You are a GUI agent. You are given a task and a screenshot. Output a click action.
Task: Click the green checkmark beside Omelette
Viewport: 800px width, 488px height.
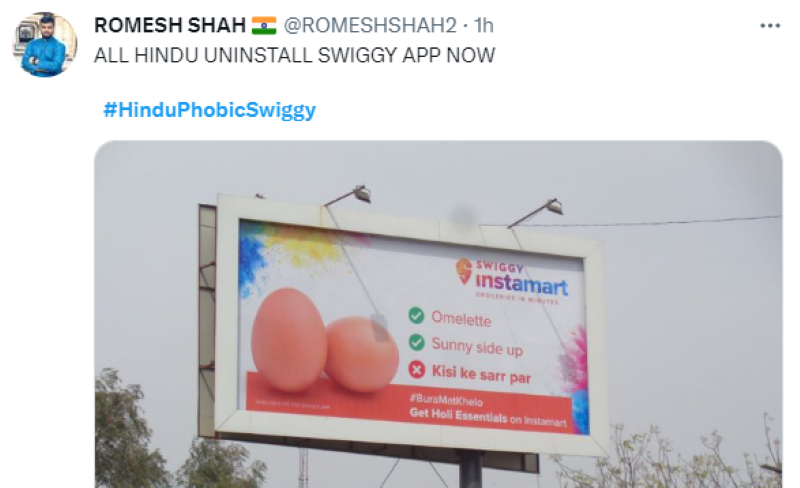[x=416, y=315]
